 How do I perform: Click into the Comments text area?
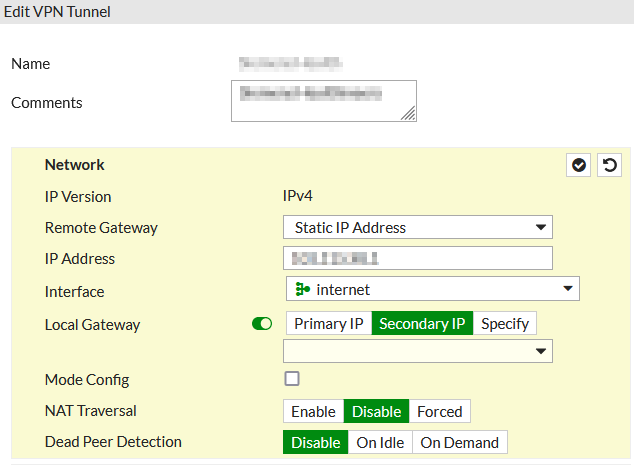323,101
